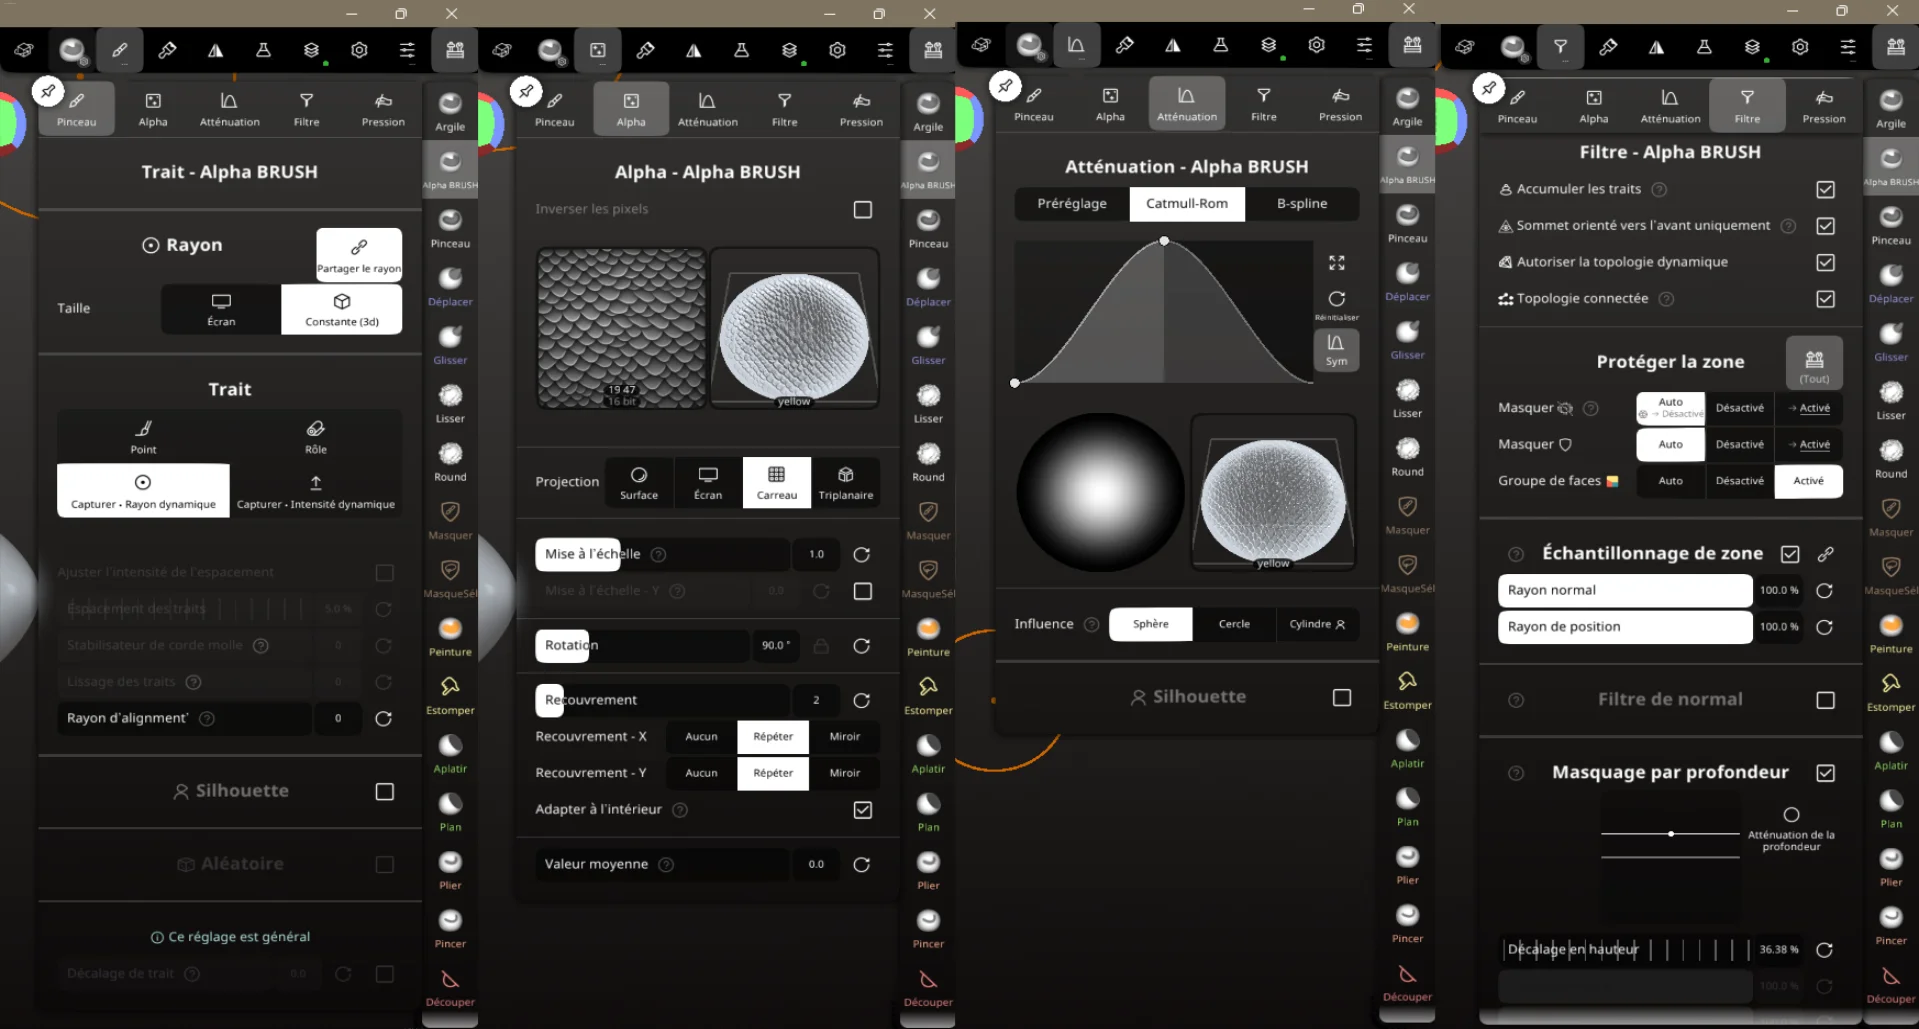Open Pinceau tab in the Filtre panel

click(1517, 106)
